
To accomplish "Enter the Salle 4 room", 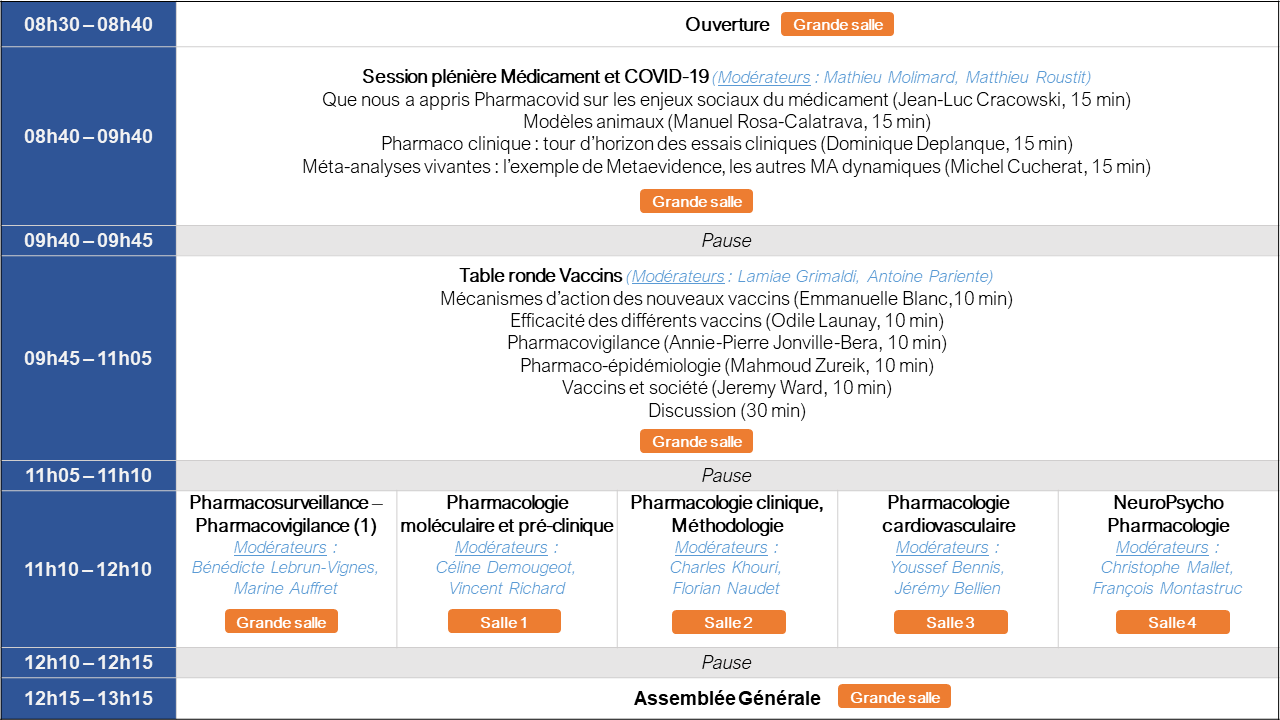I will [1172, 622].
